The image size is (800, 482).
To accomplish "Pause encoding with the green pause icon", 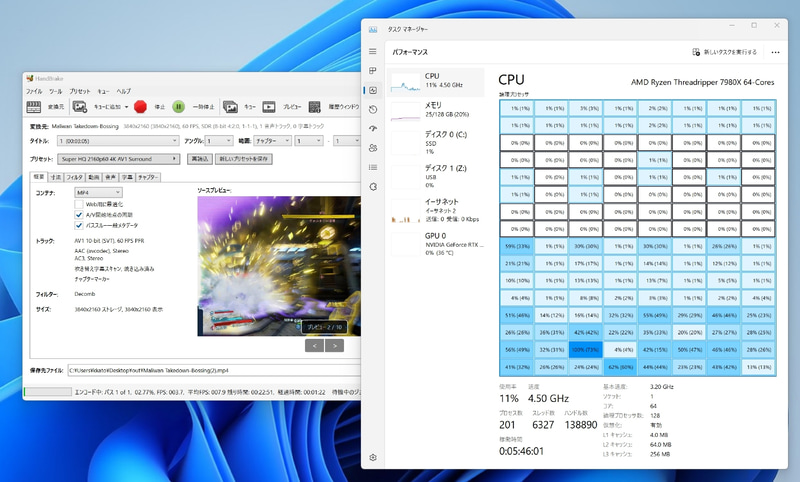I will (179, 107).
